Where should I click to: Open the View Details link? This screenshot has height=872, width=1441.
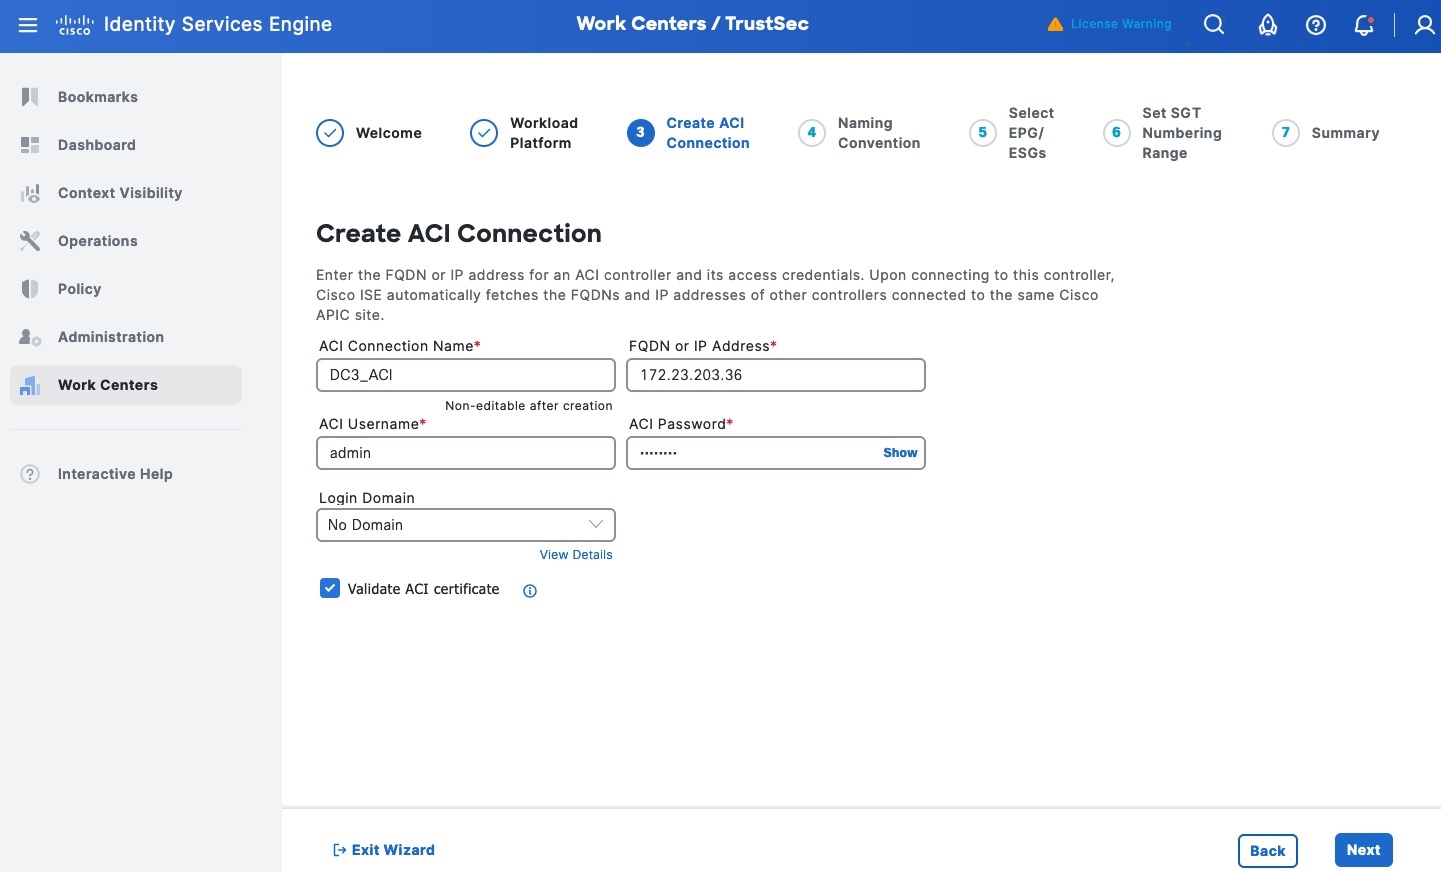click(576, 555)
